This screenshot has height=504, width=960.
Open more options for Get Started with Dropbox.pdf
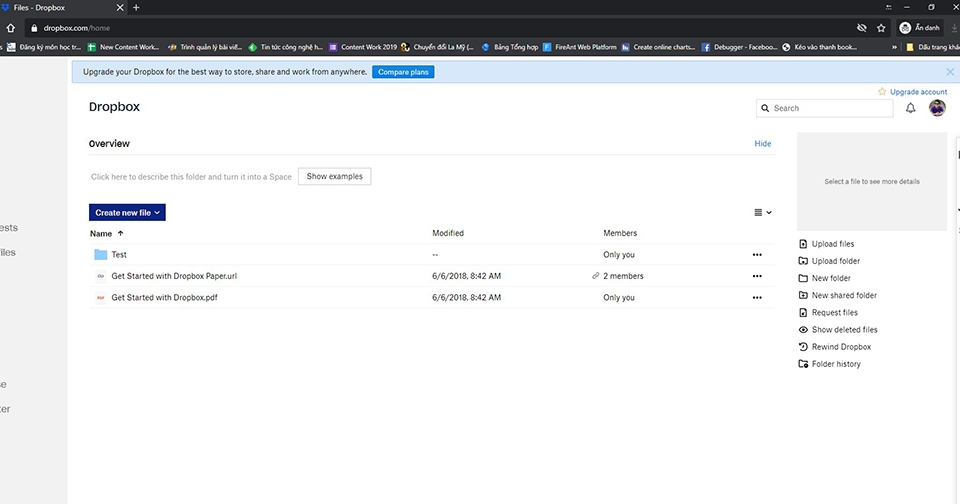757,298
